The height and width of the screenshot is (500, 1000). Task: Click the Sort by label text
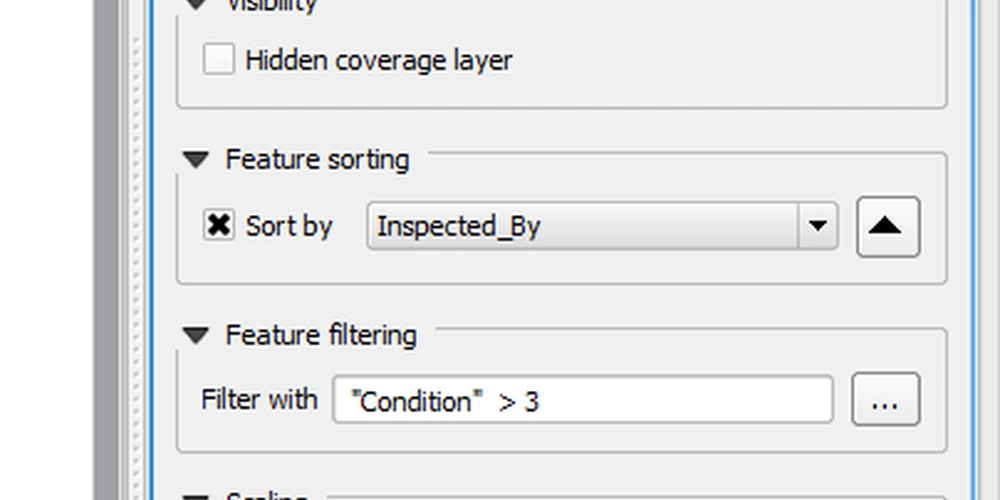pyautogui.click(x=289, y=226)
